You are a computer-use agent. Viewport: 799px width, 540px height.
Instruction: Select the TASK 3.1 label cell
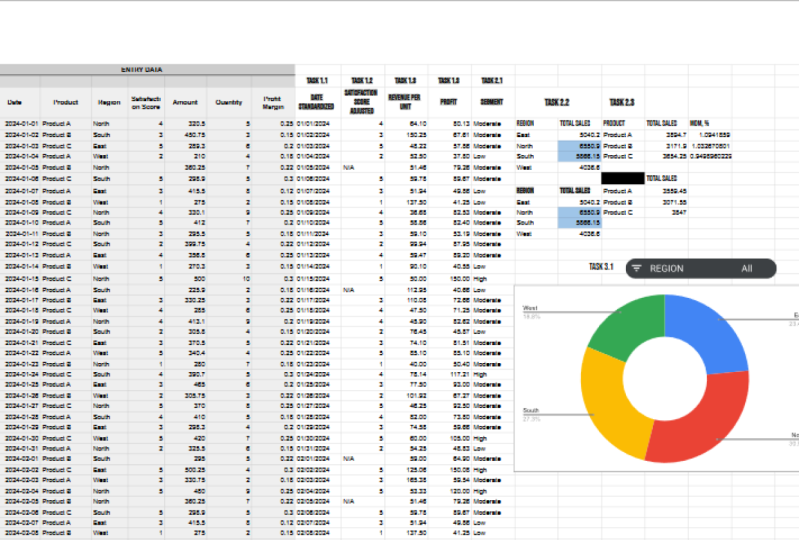(x=601, y=266)
